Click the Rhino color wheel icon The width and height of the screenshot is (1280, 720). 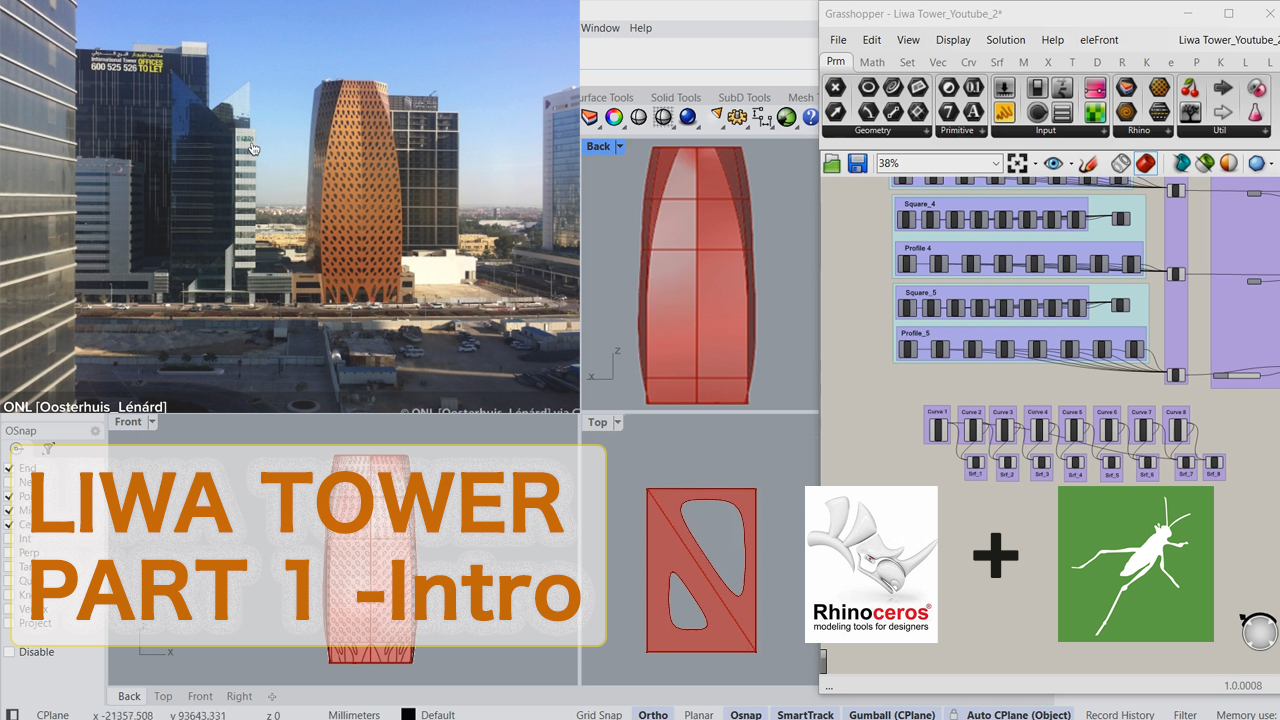pyautogui.click(x=614, y=117)
